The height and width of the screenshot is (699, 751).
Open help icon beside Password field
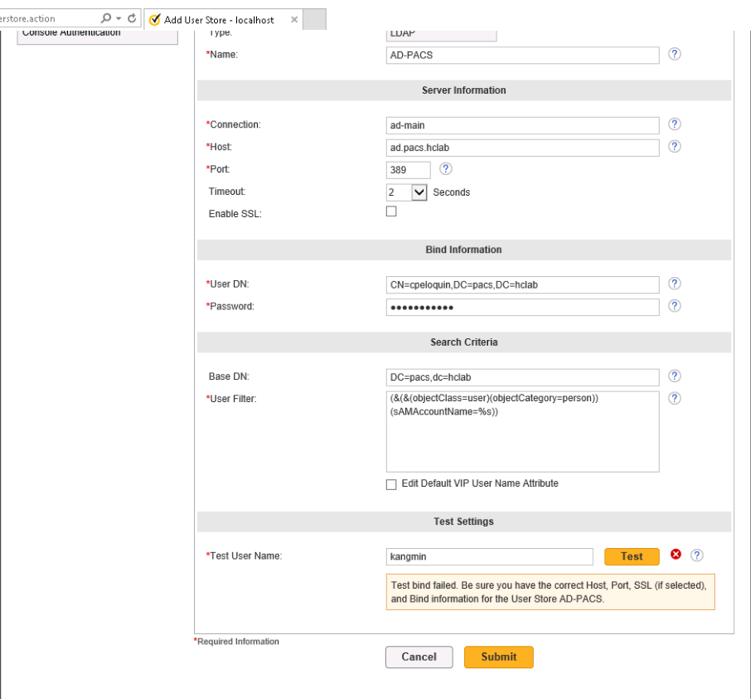coord(674,306)
